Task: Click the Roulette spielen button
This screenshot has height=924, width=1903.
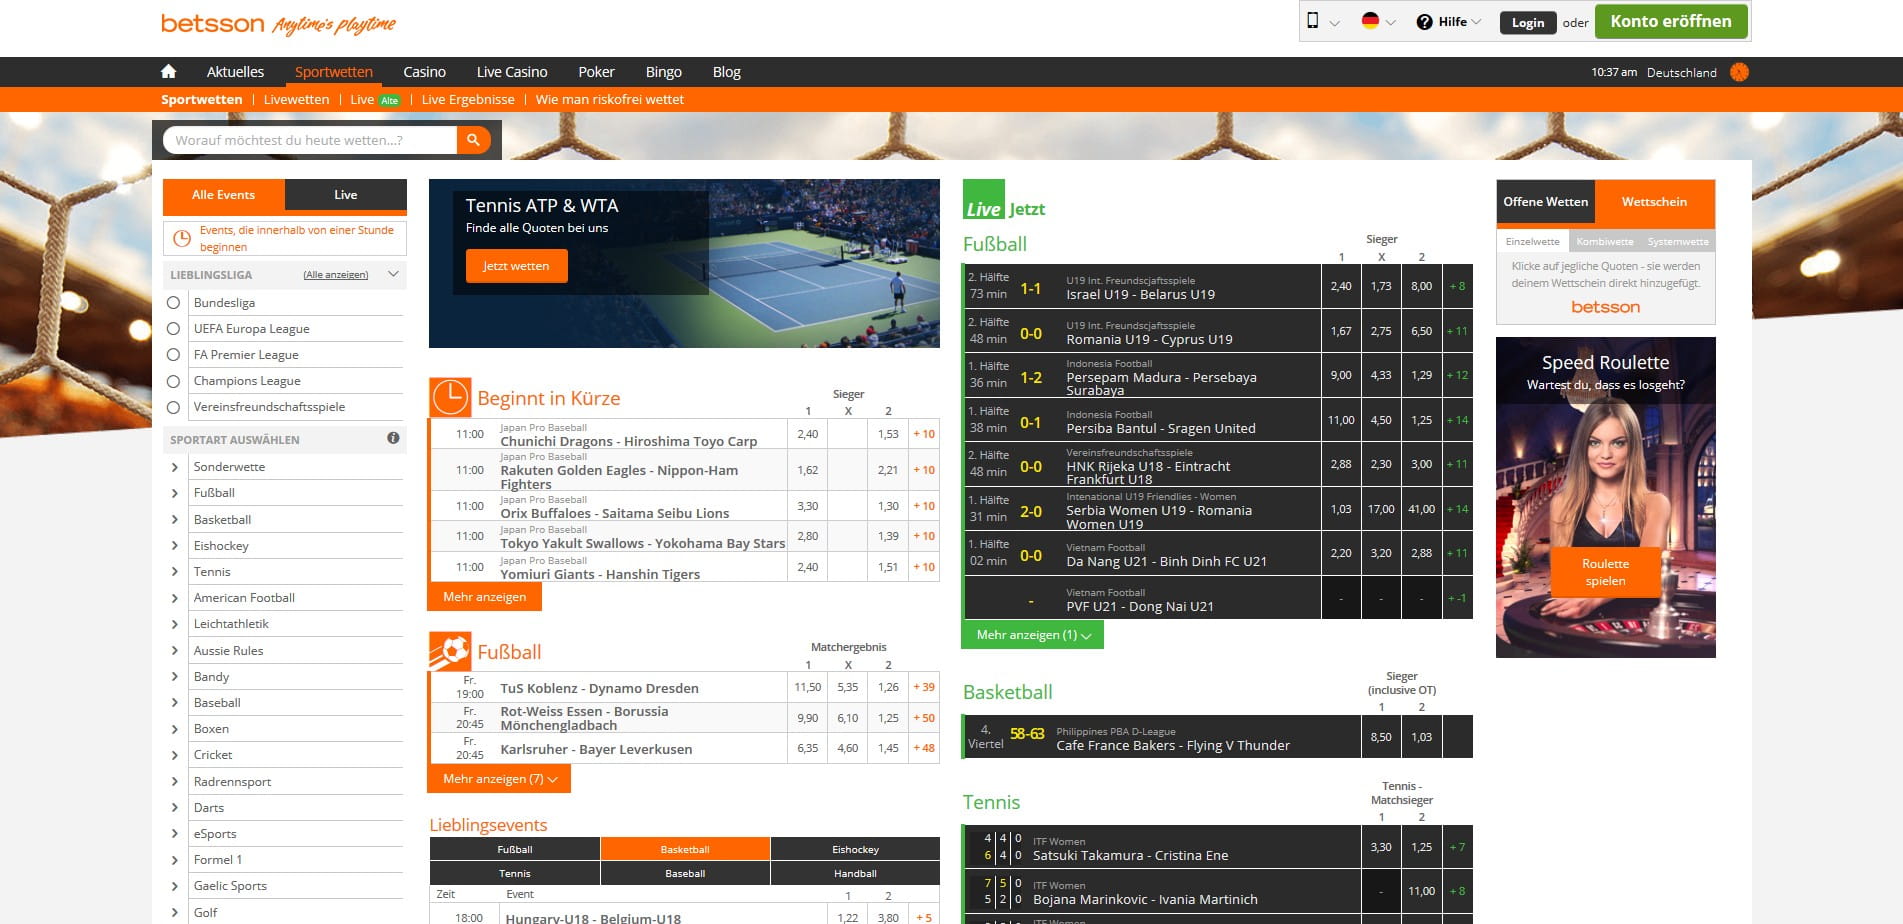Action: [1605, 572]
